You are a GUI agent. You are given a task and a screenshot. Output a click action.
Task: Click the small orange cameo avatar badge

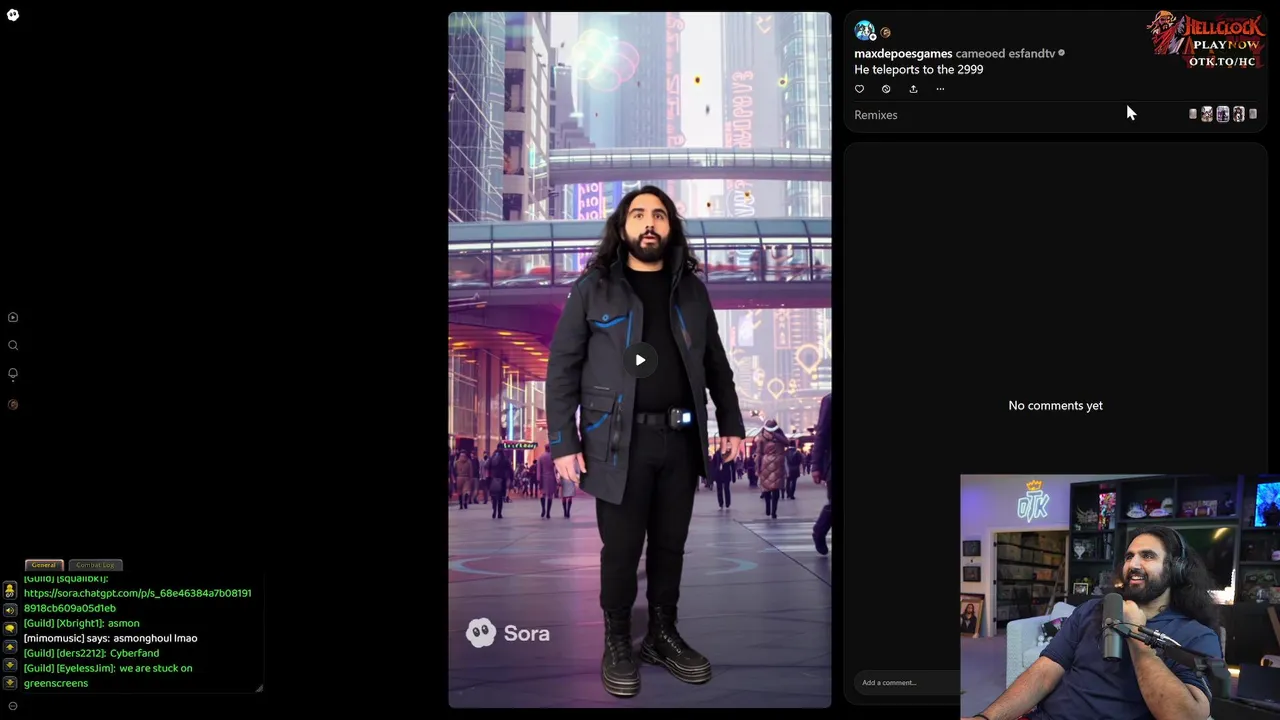[885, 33]
